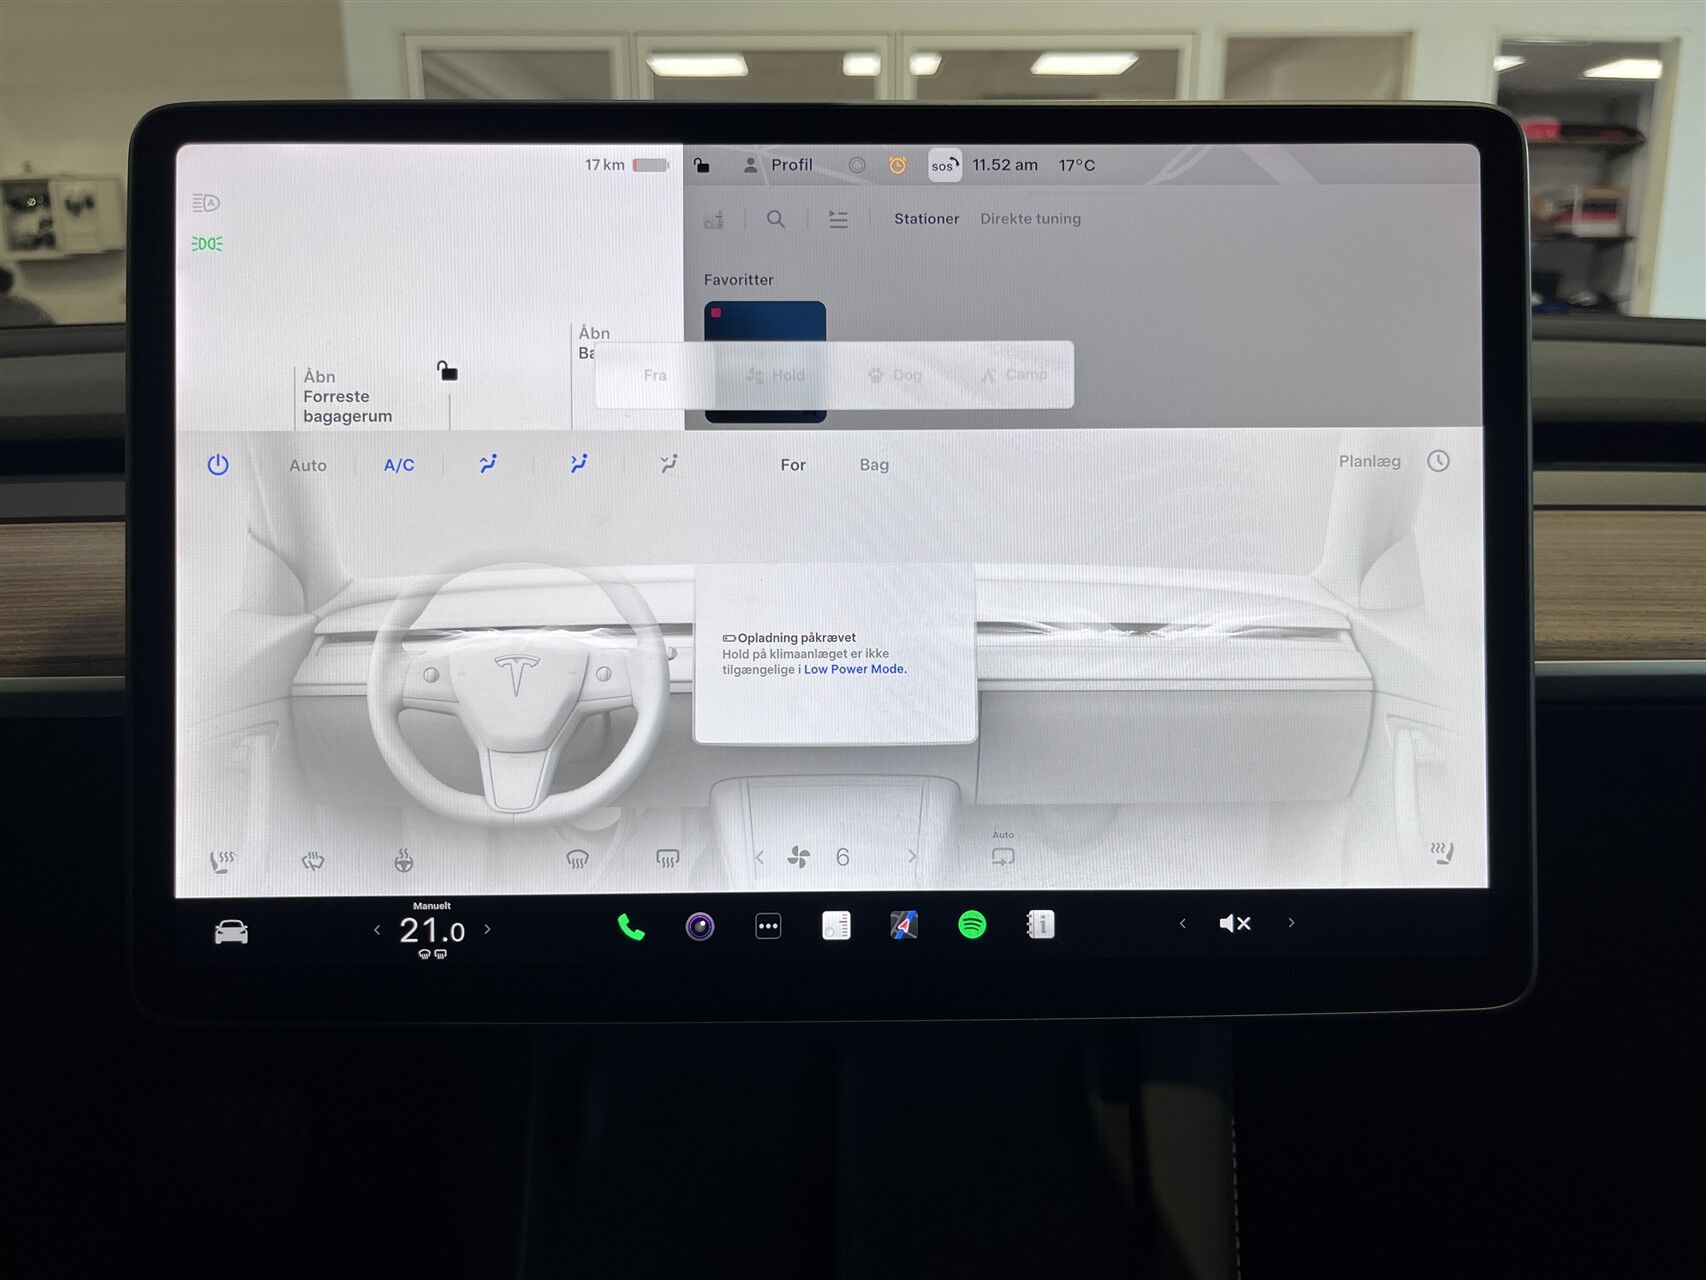This screenshot has width=1706, height=1280.
Task: Turn on driver seat heater
Action: 221,860
